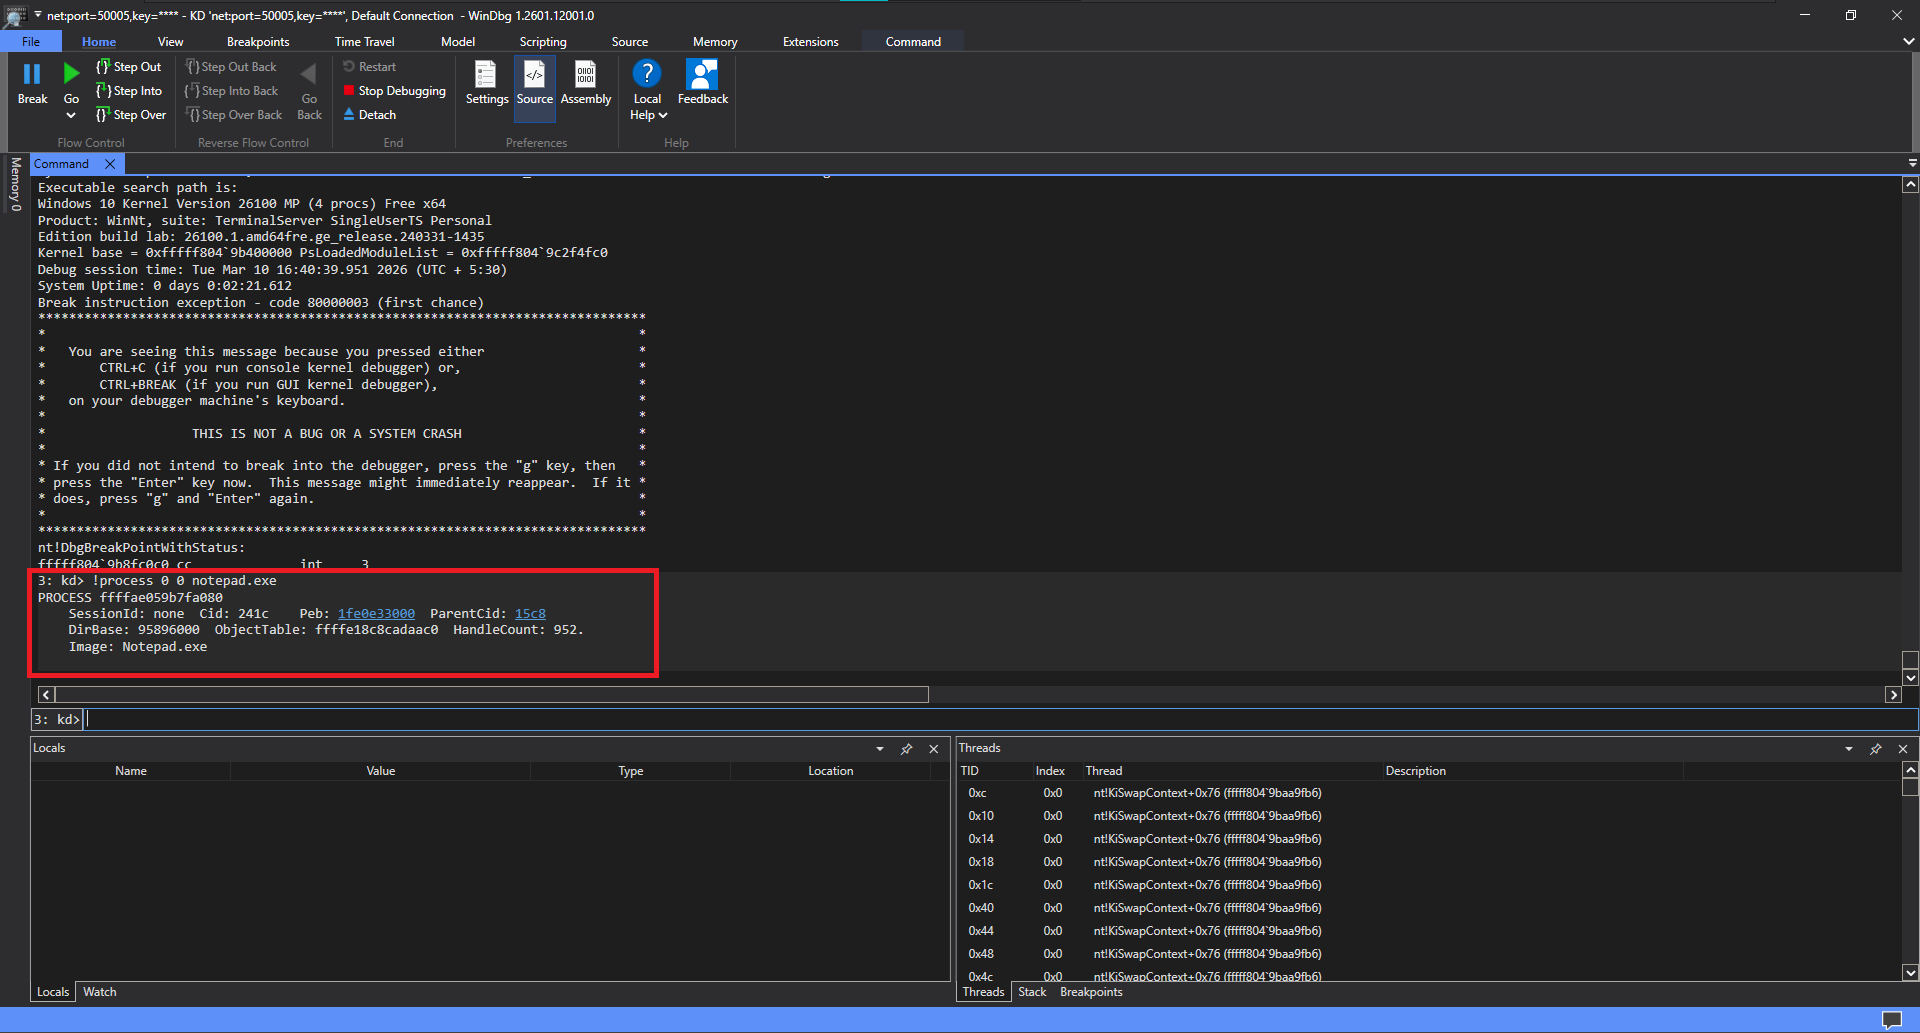Screen dimensions: 1920x1033
Task: Open the Threads panel options dropdown
Action: point(1847,748)
